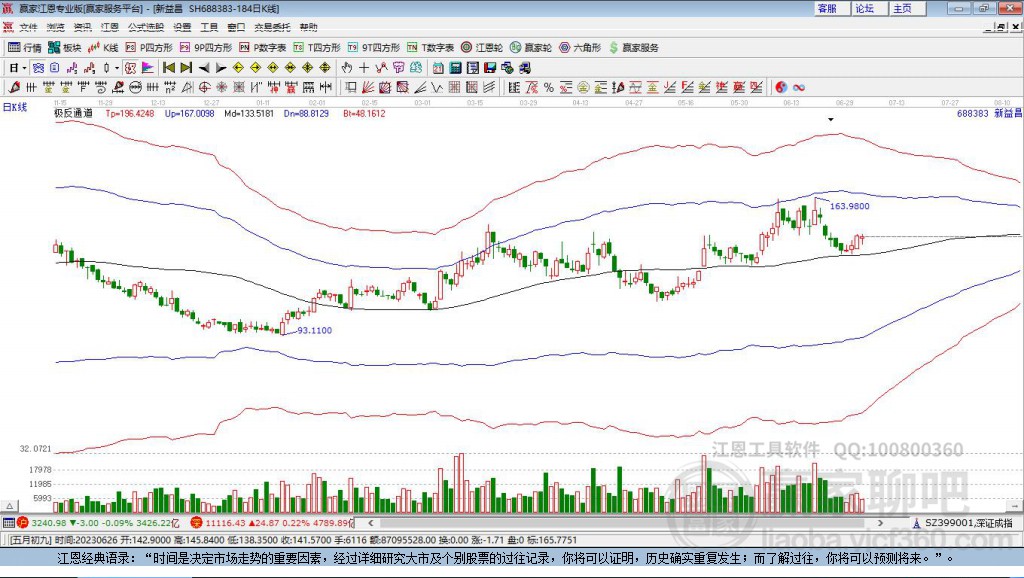This screenshot has height=578, width=1024.
Task: Open the 行情 market quotes view
Action: pyautogui.click(x=25, y=47)
